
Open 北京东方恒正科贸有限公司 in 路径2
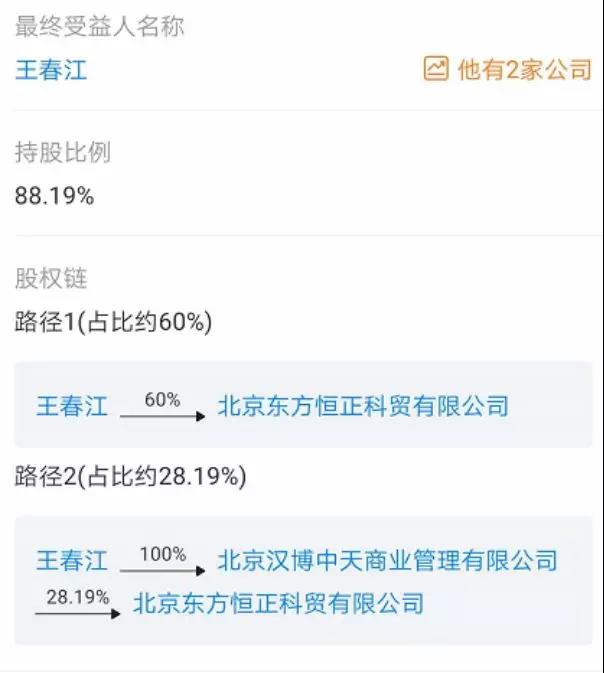click(278, 603)
